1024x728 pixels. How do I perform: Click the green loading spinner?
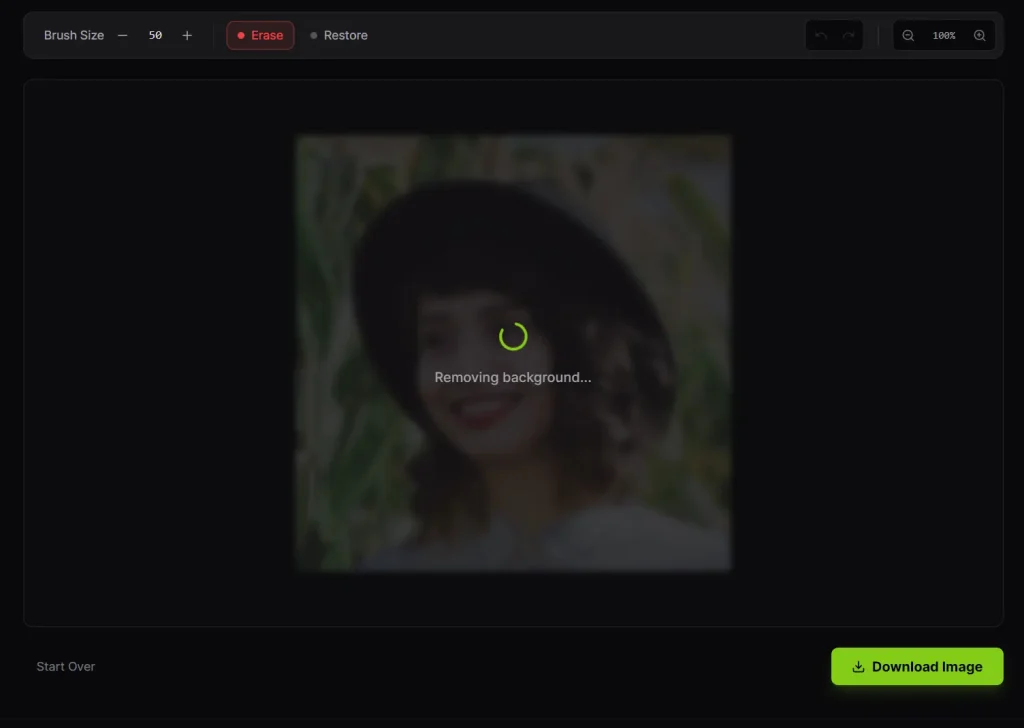(513, 336)
